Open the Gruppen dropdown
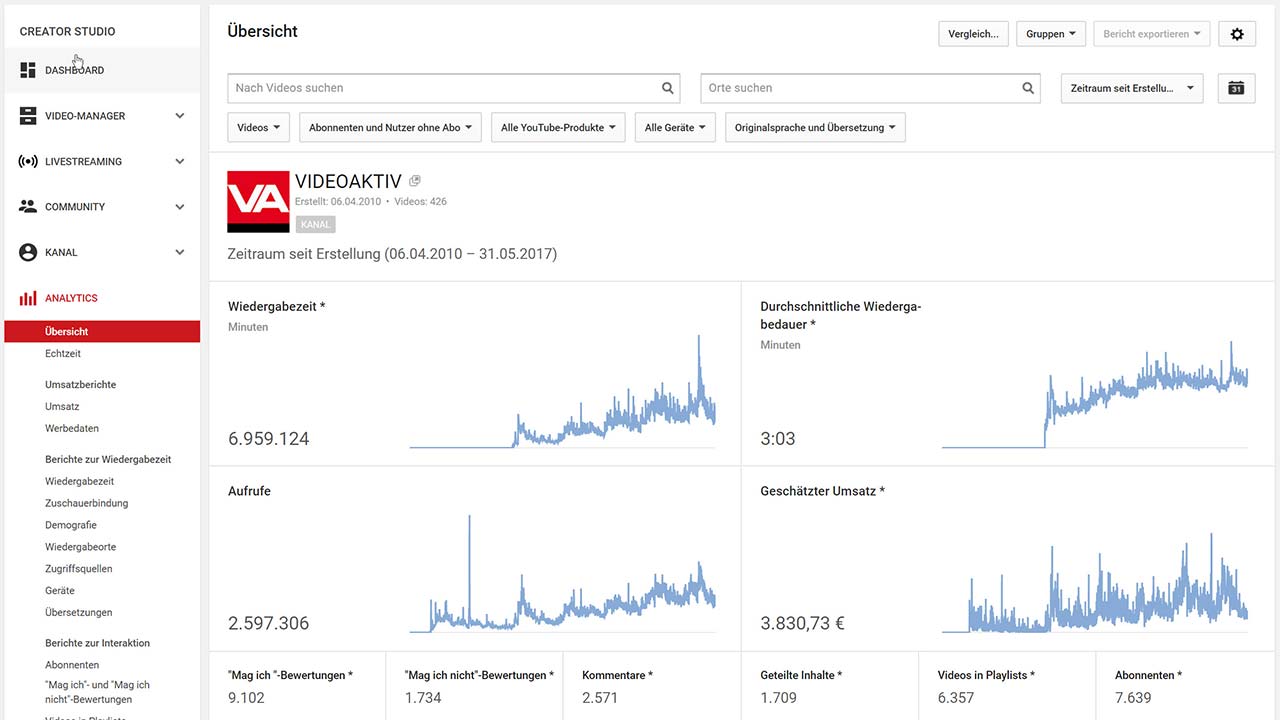The width and height of the screenshot is (1280, 720). click(1051, 34)
